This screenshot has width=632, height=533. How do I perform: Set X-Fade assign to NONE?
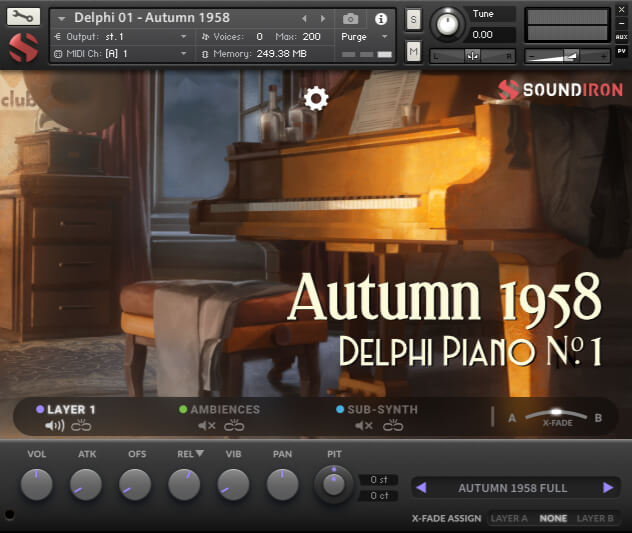point(553,518)
